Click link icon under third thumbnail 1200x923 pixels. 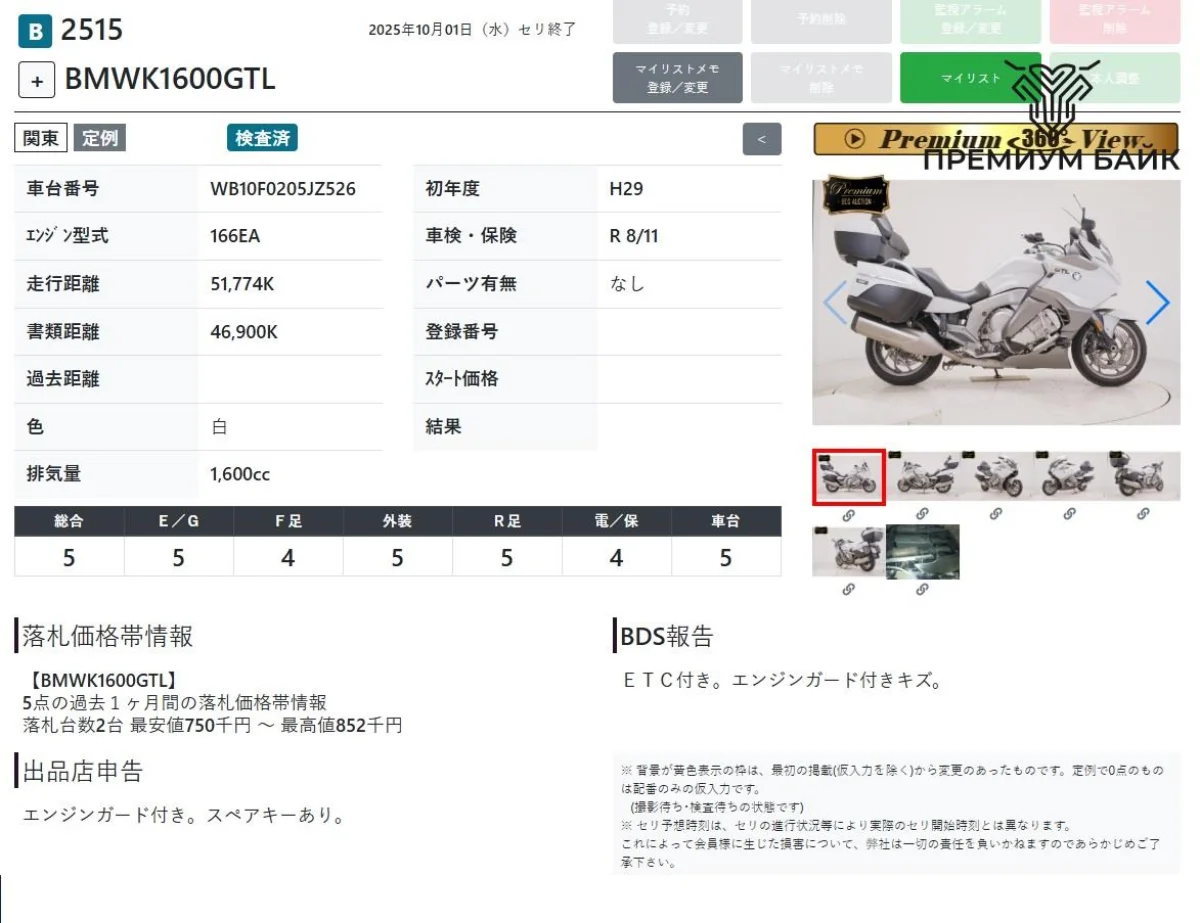point(996,514)
